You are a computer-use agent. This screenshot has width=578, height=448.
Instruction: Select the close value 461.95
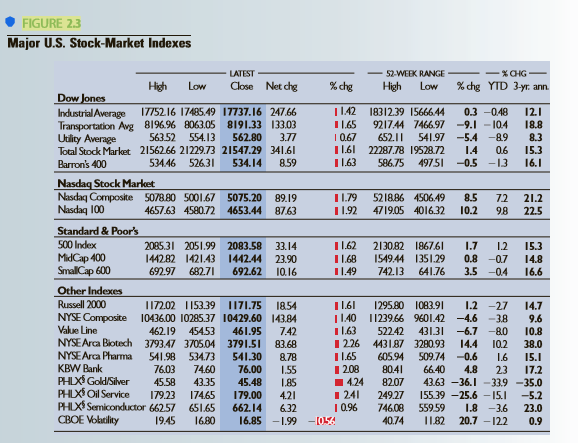247,331
